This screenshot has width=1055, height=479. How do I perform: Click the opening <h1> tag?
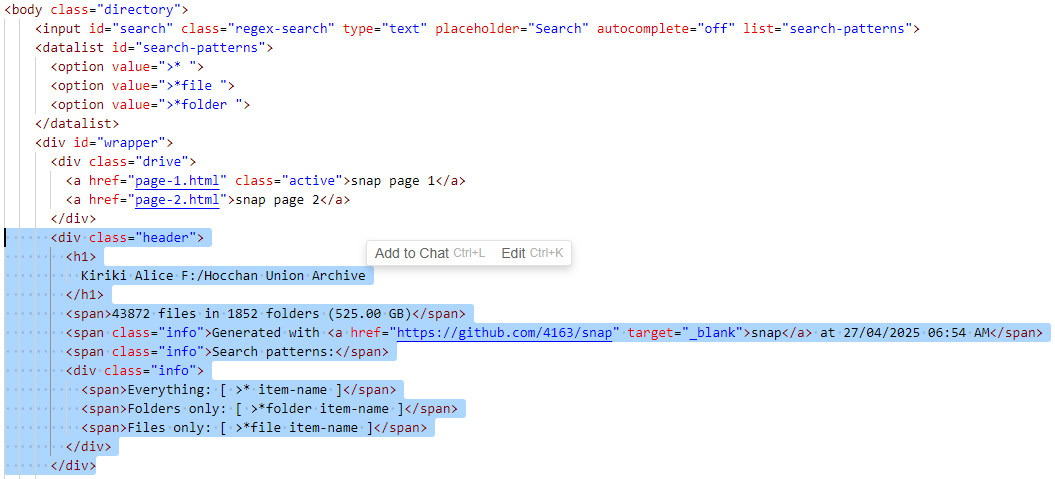pos(81,256)
